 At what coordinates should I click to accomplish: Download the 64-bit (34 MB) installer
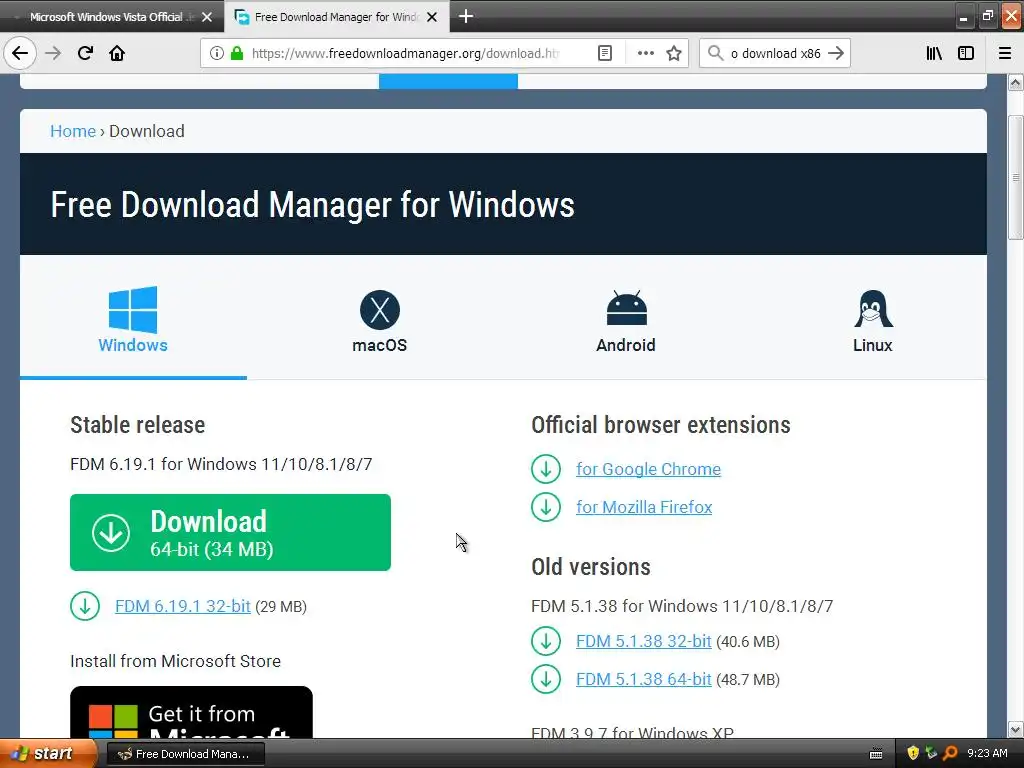click(x=231, y=532)
